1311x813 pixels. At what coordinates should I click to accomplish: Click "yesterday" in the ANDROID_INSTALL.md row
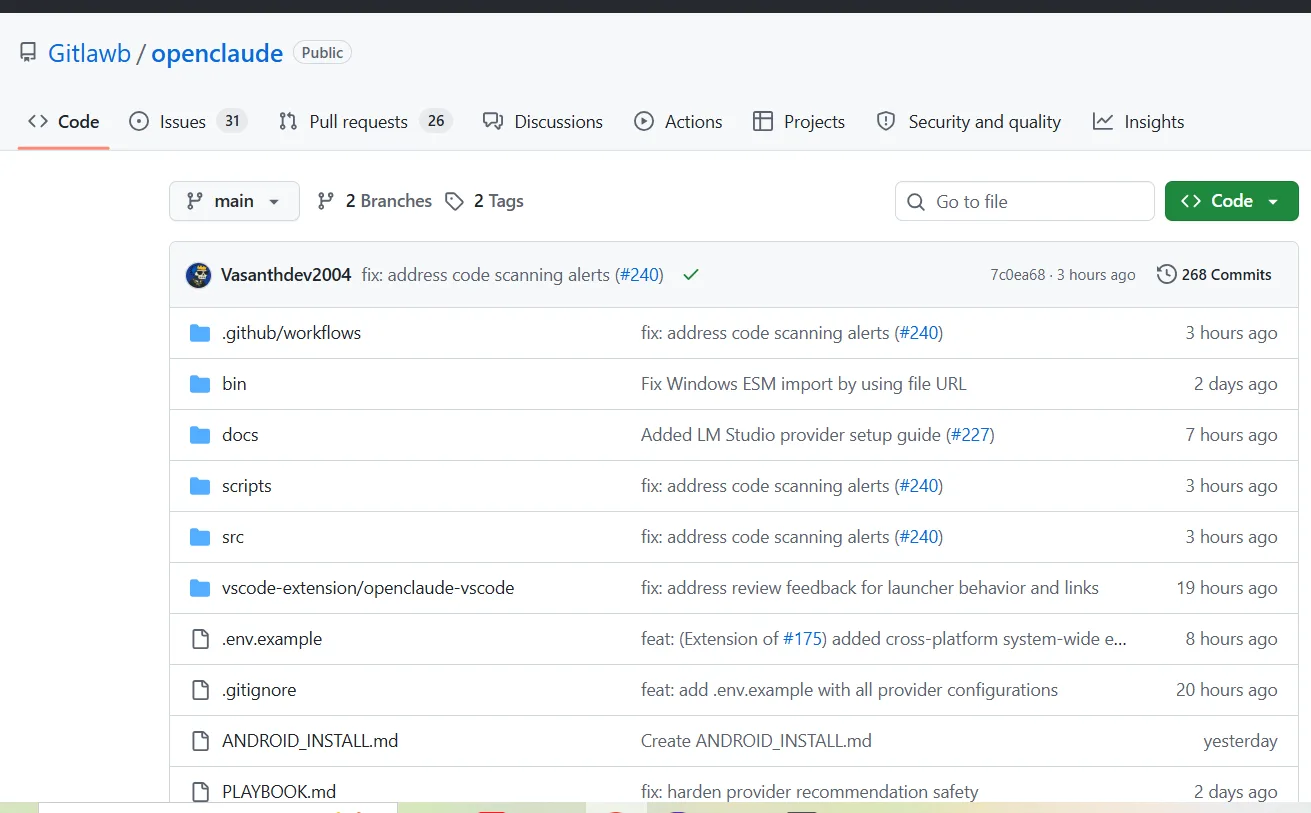click(x=1240, y=741)
